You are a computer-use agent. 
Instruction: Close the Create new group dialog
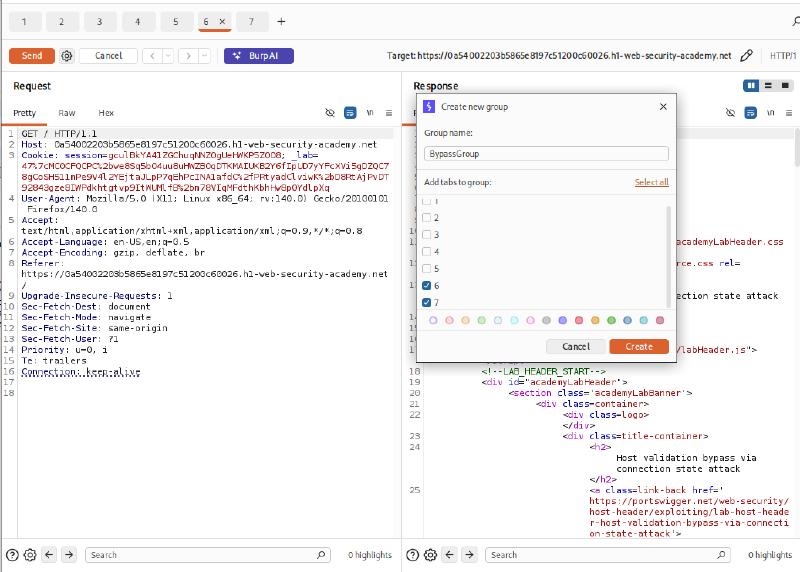pos(663,107)
